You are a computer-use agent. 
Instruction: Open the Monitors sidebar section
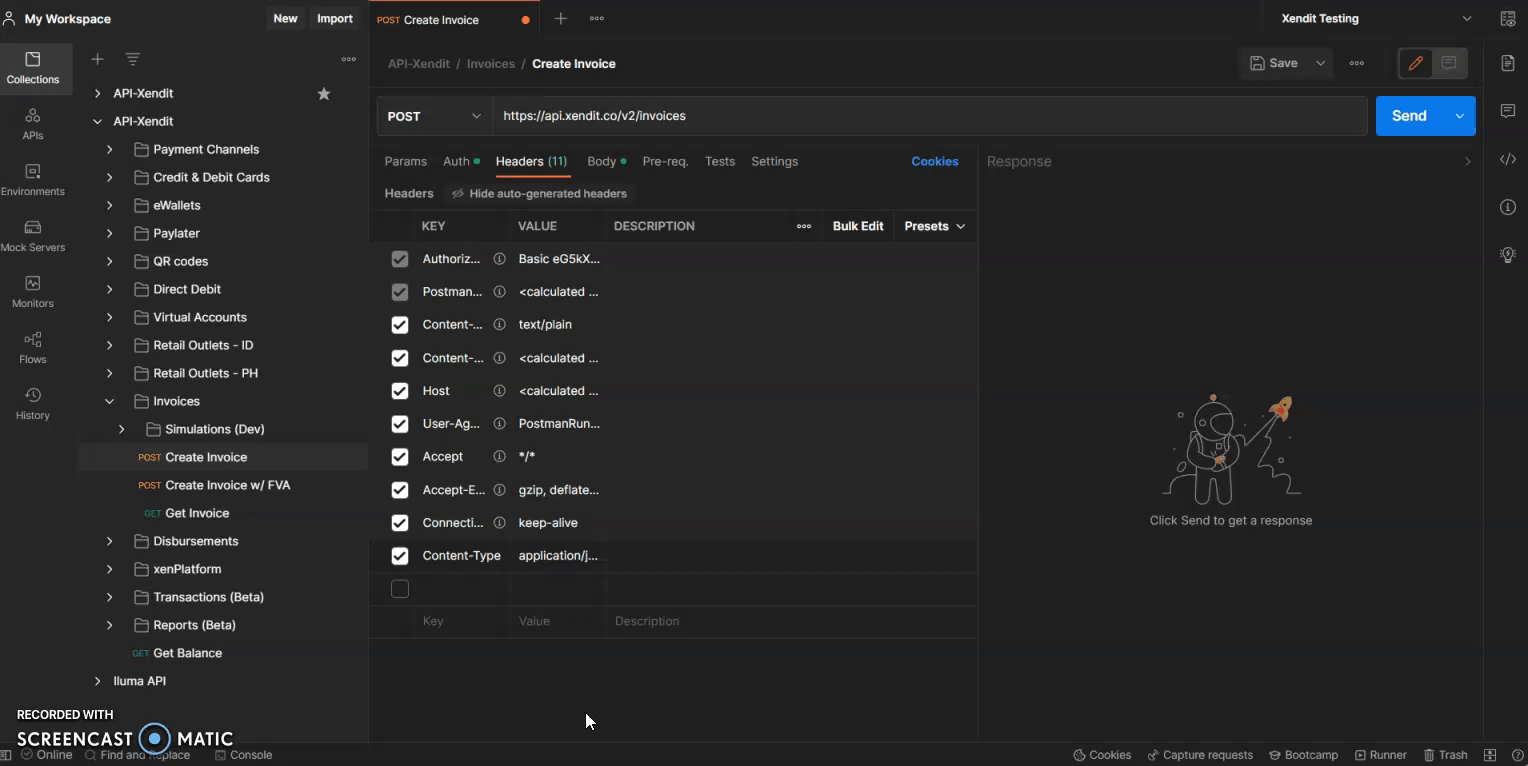coord(33,292)
